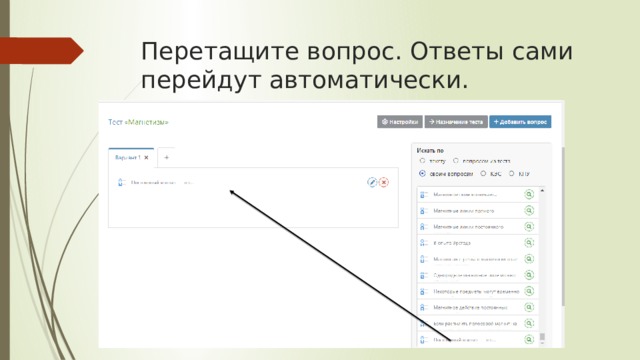Open the Тест «Магнетизм» title link

138,122
